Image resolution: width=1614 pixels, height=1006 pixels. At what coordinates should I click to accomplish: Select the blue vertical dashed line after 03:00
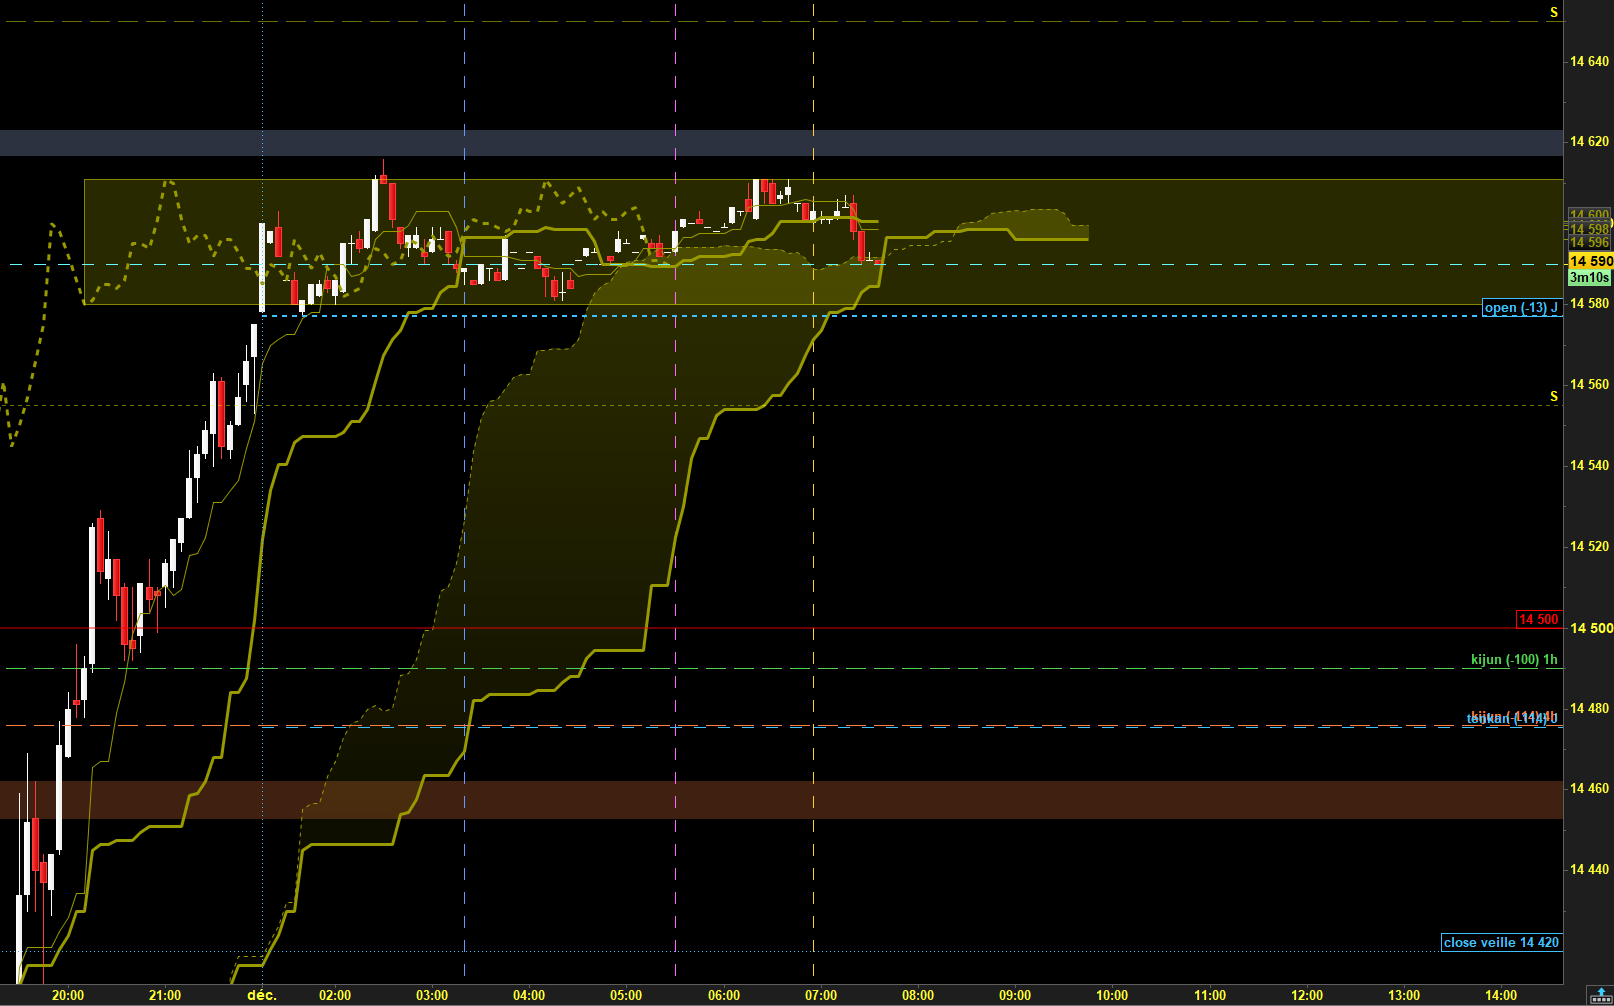point(465,490)
